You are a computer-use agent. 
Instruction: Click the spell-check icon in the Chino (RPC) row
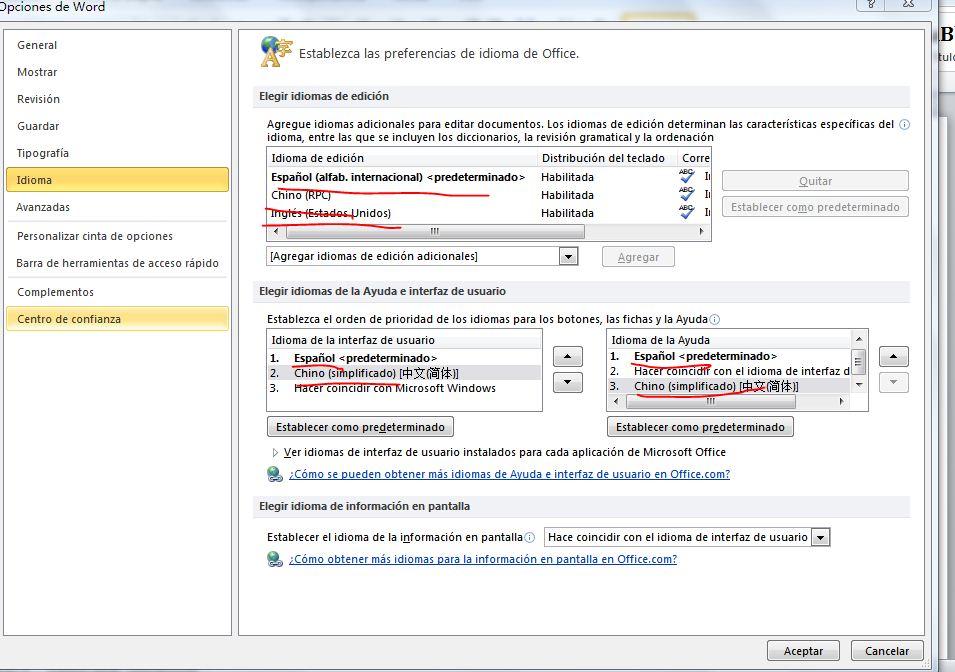[686, 195]
